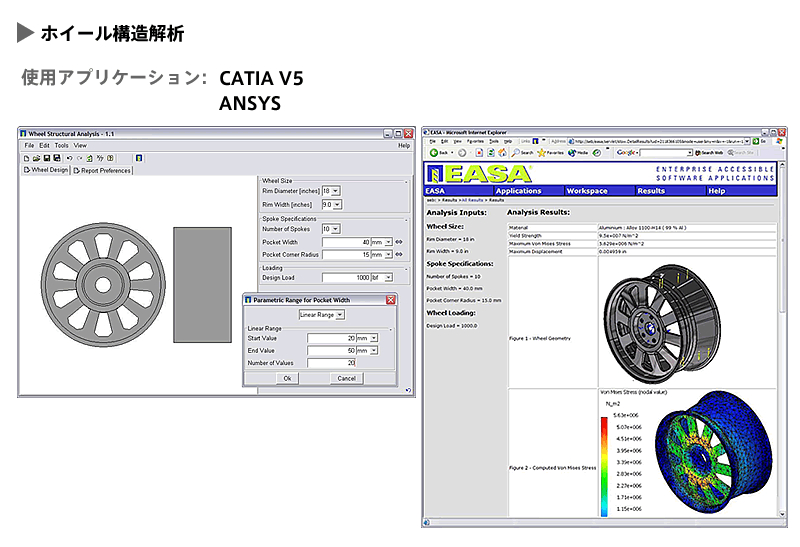The width and height of the screenshot is (800, 547).
Task: Open the End Value unit dropdown
Action: tap(374, 351)
